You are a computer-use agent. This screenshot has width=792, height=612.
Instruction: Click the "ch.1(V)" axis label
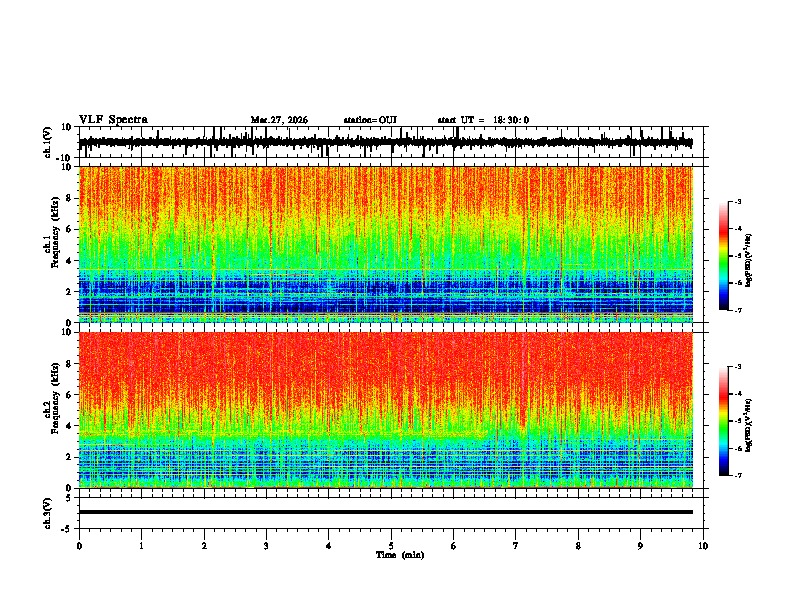coord(48,142)
